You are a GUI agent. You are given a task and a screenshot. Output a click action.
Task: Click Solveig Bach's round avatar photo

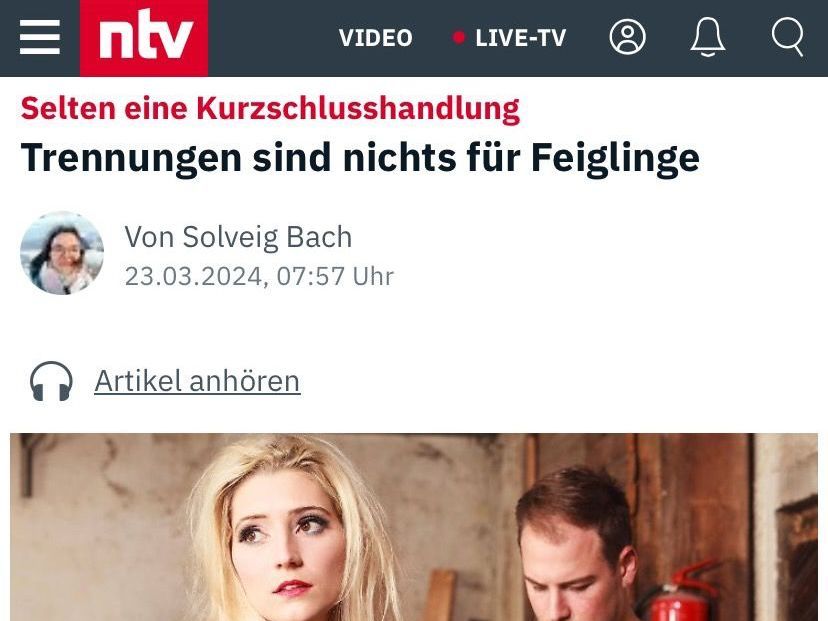pos(62,253)
